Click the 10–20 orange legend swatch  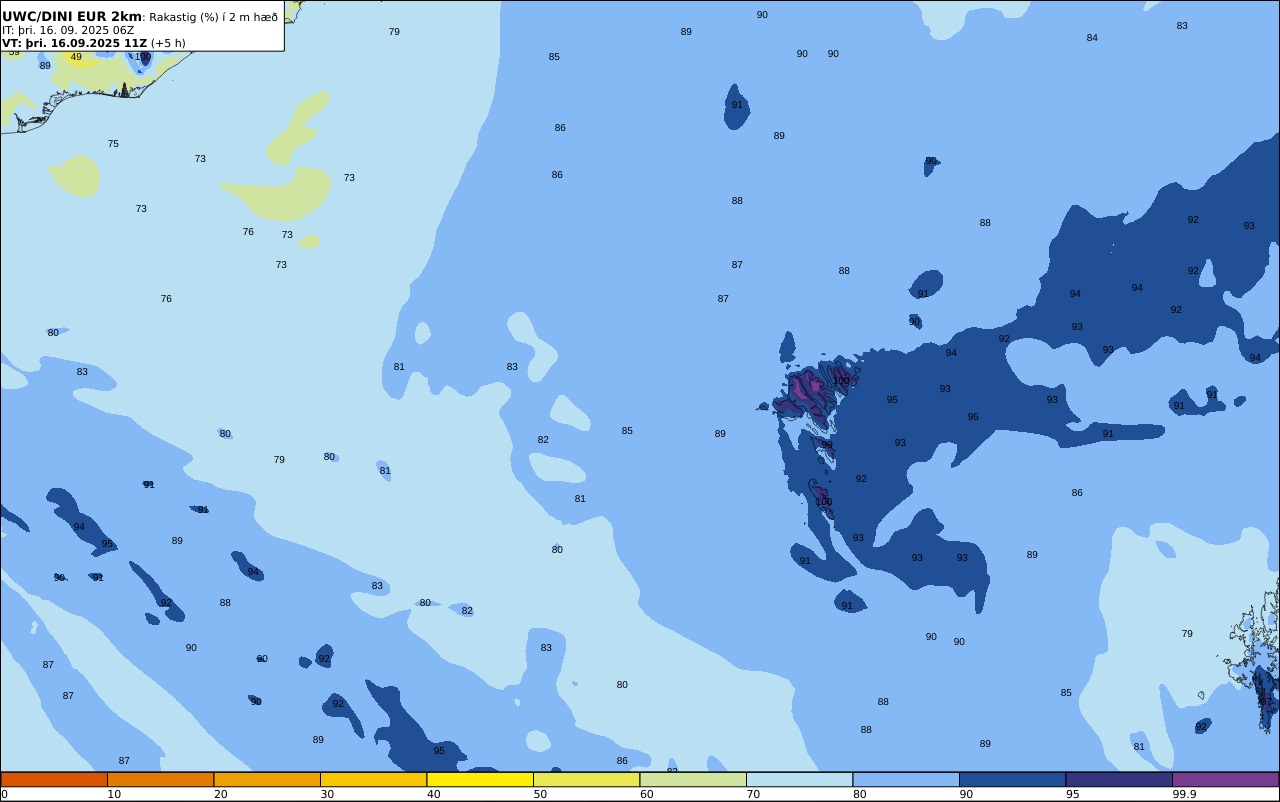click(x=160, y=779)
